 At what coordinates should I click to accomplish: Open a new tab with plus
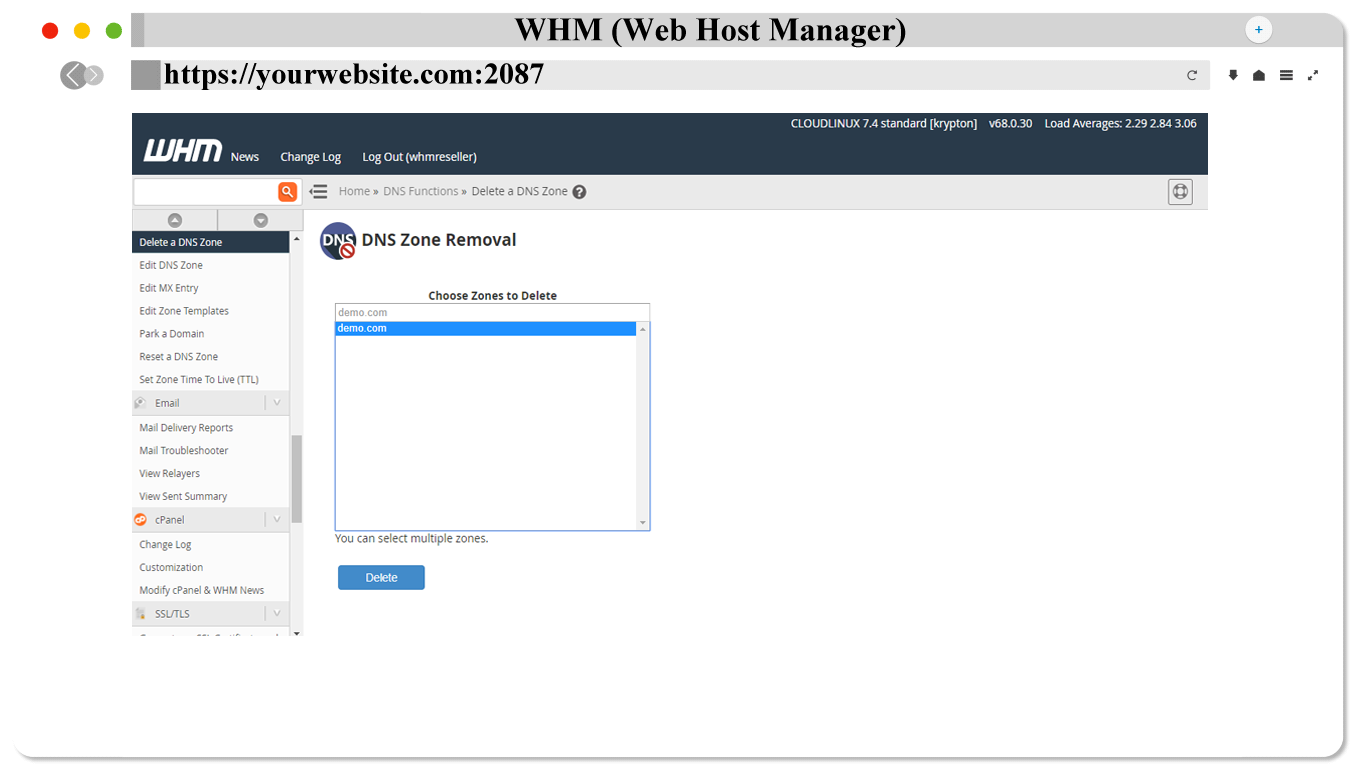pyautogui.click(x=1259, y=30)
